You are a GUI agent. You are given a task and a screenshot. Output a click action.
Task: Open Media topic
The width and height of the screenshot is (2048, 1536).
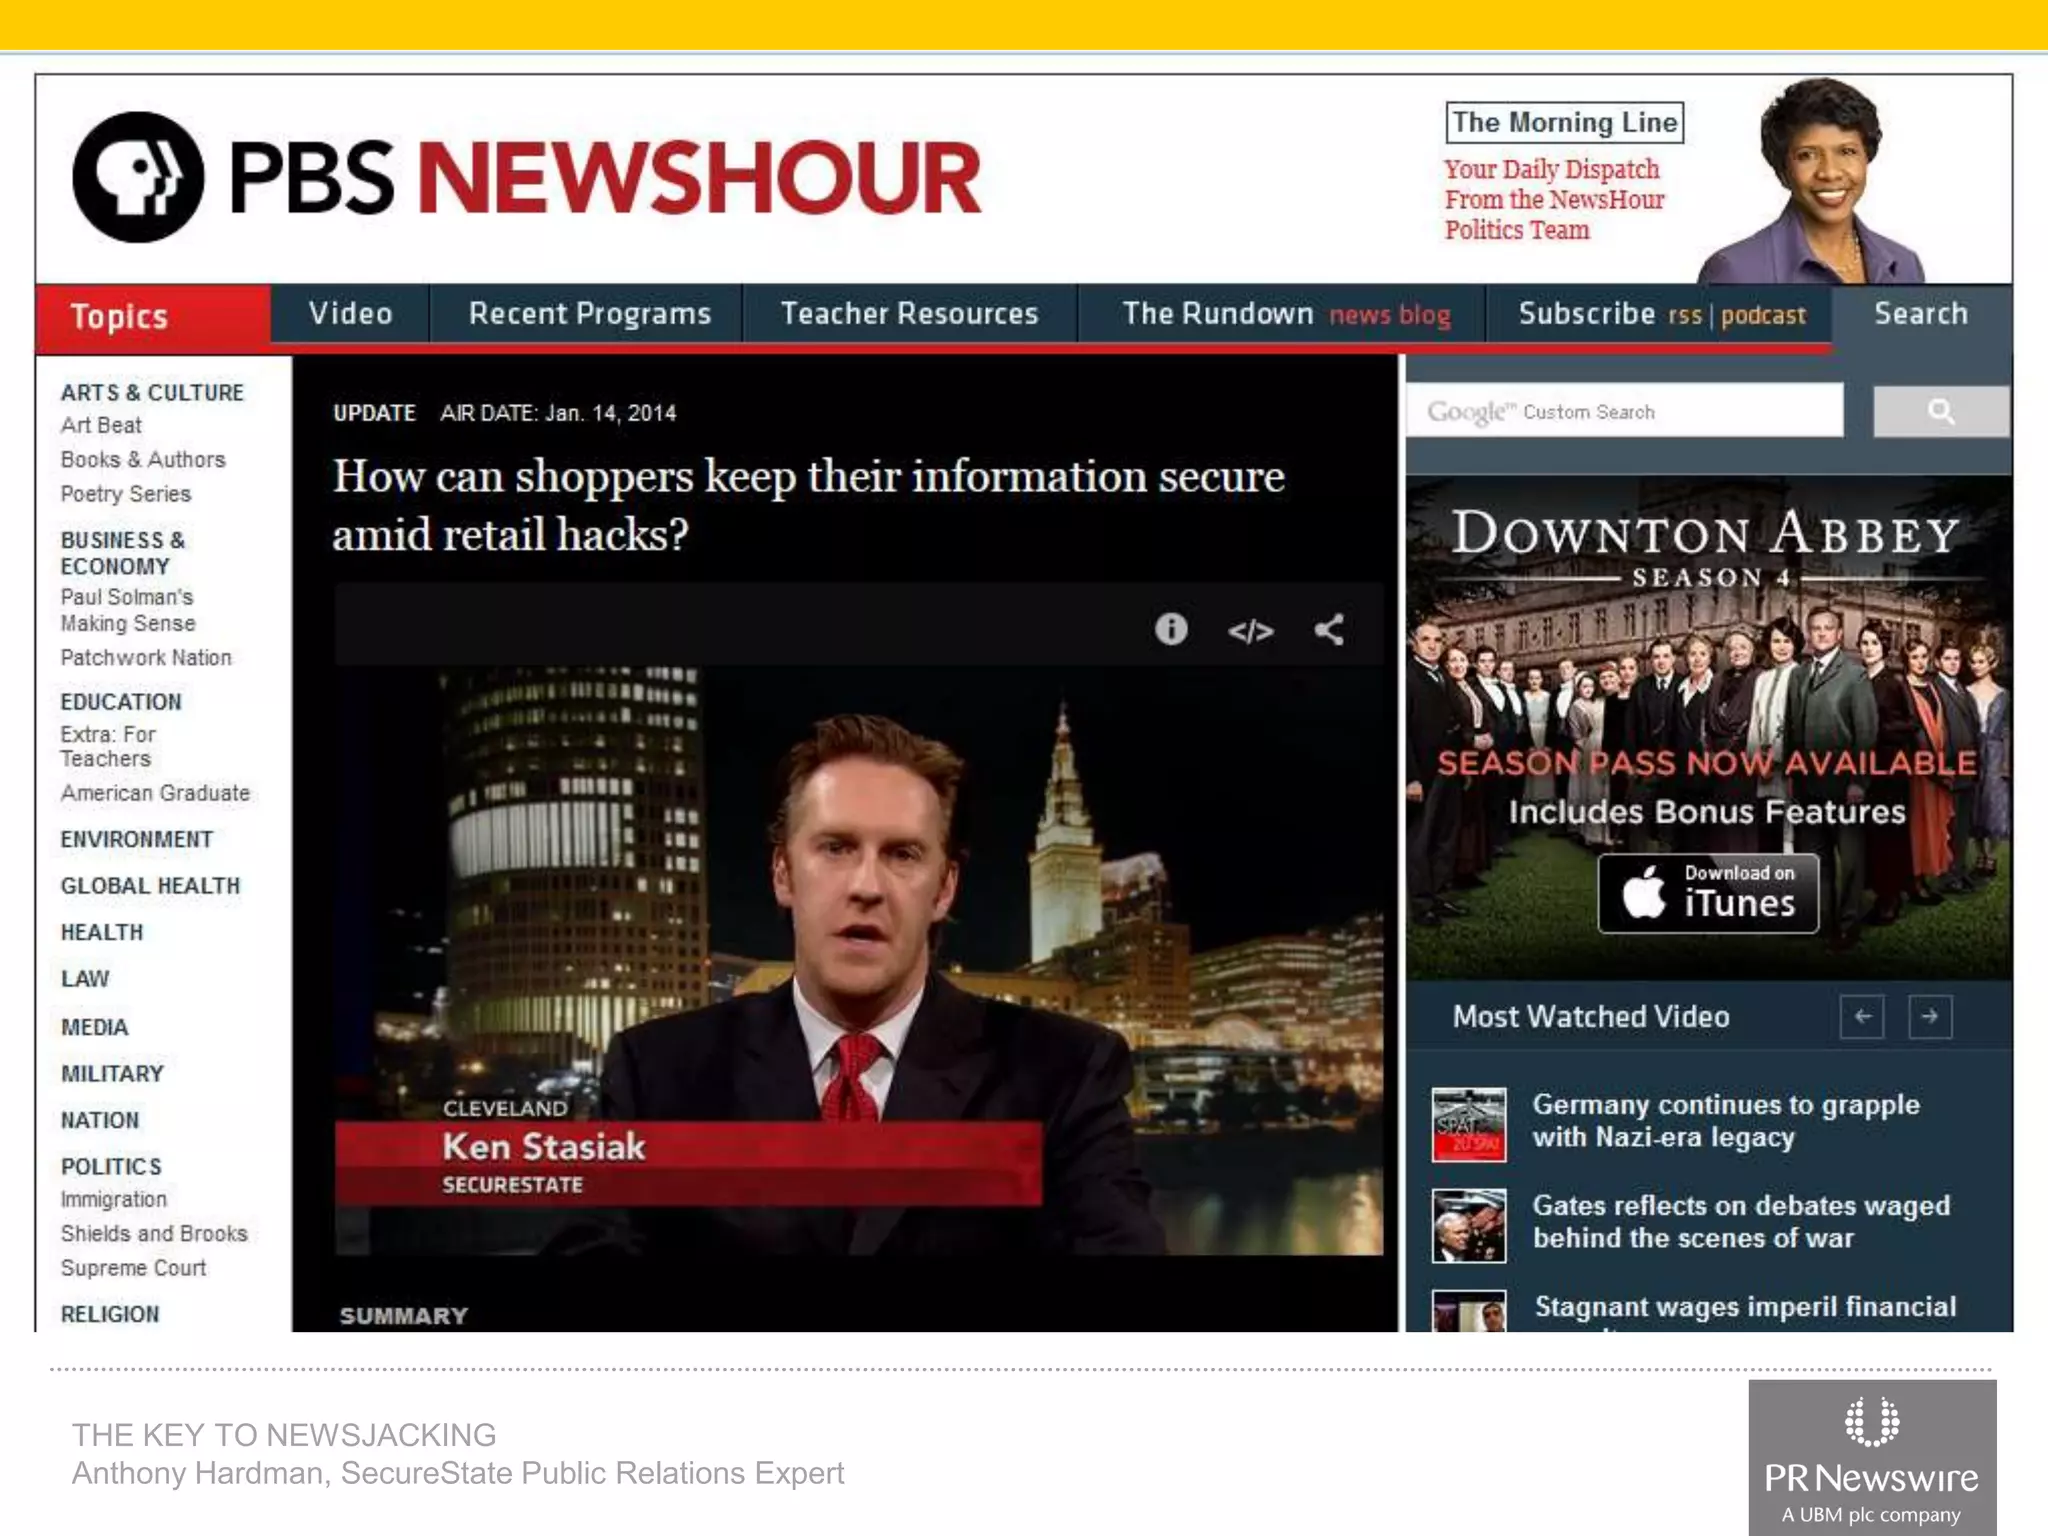tap(95, 1028)
